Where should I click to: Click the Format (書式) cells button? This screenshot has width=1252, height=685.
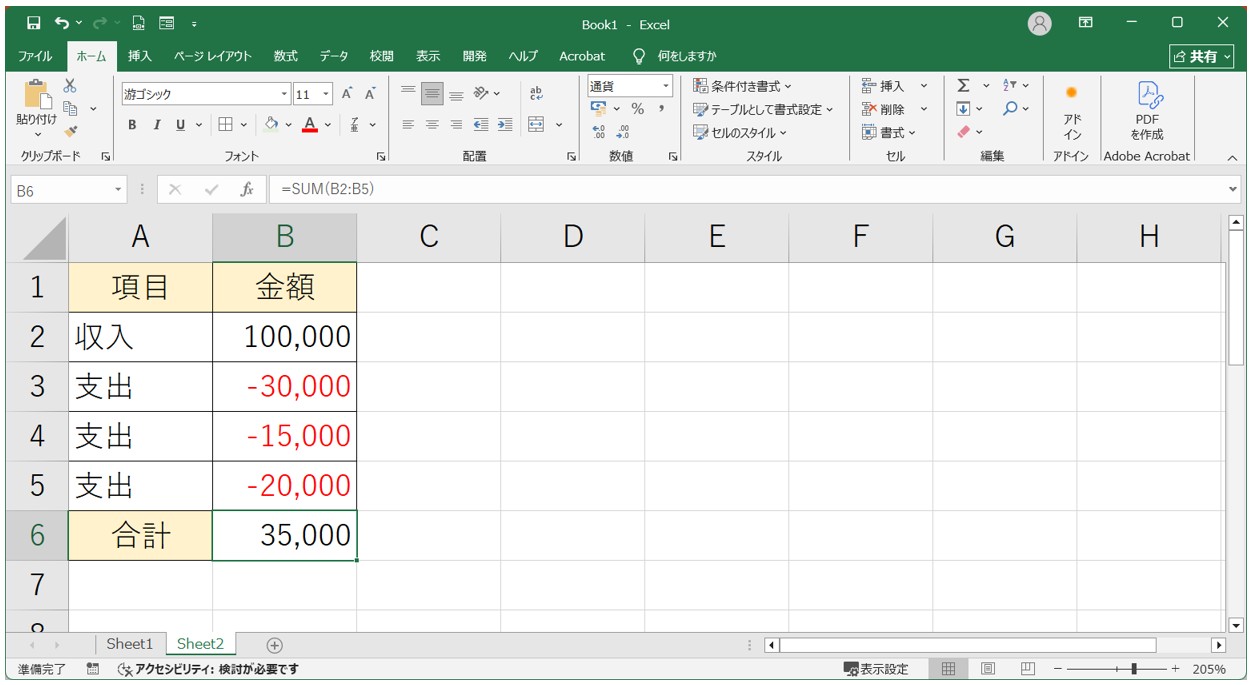(x=889, y=132)
